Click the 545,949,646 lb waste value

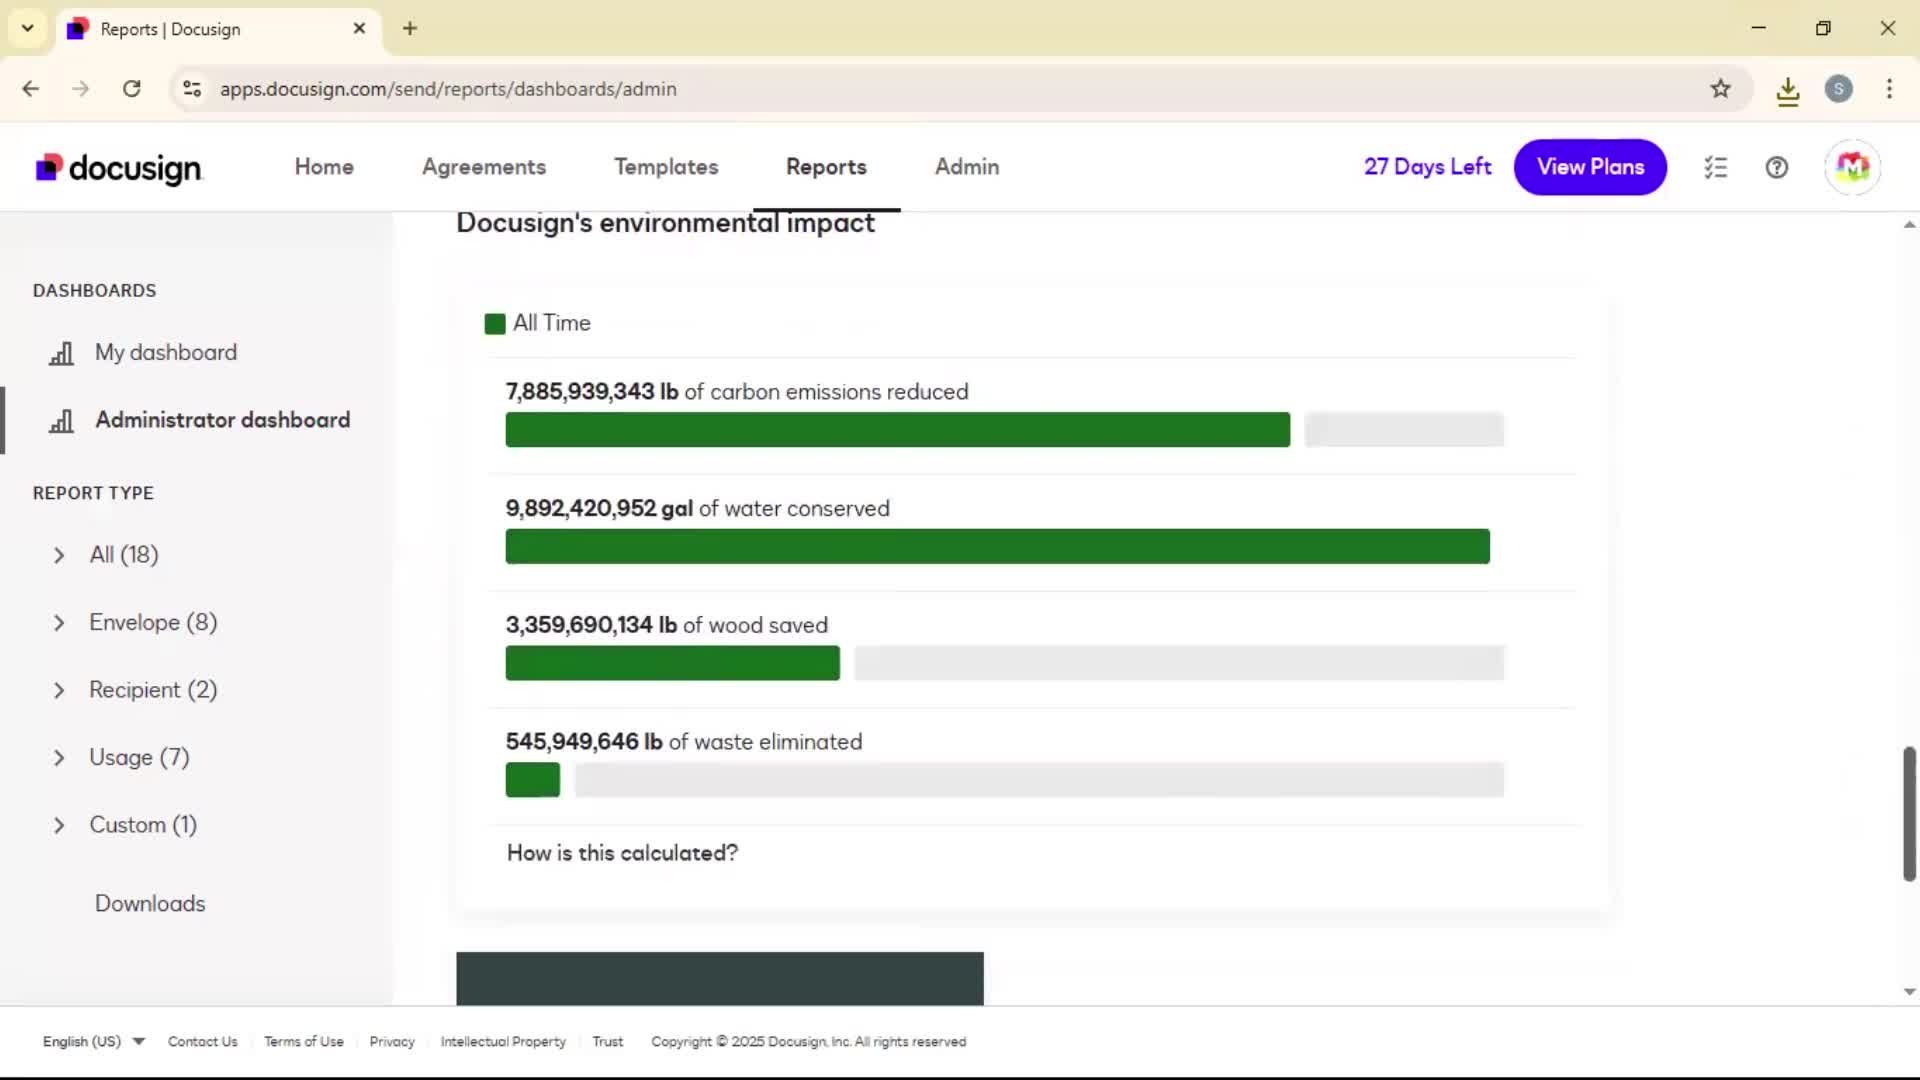(x=584, y=742)
